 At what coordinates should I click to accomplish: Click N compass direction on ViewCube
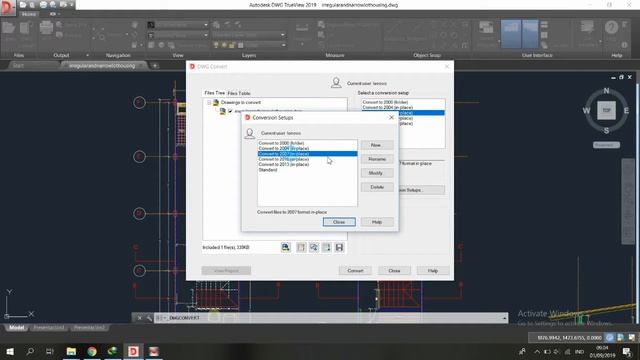[x=606, y=91]
